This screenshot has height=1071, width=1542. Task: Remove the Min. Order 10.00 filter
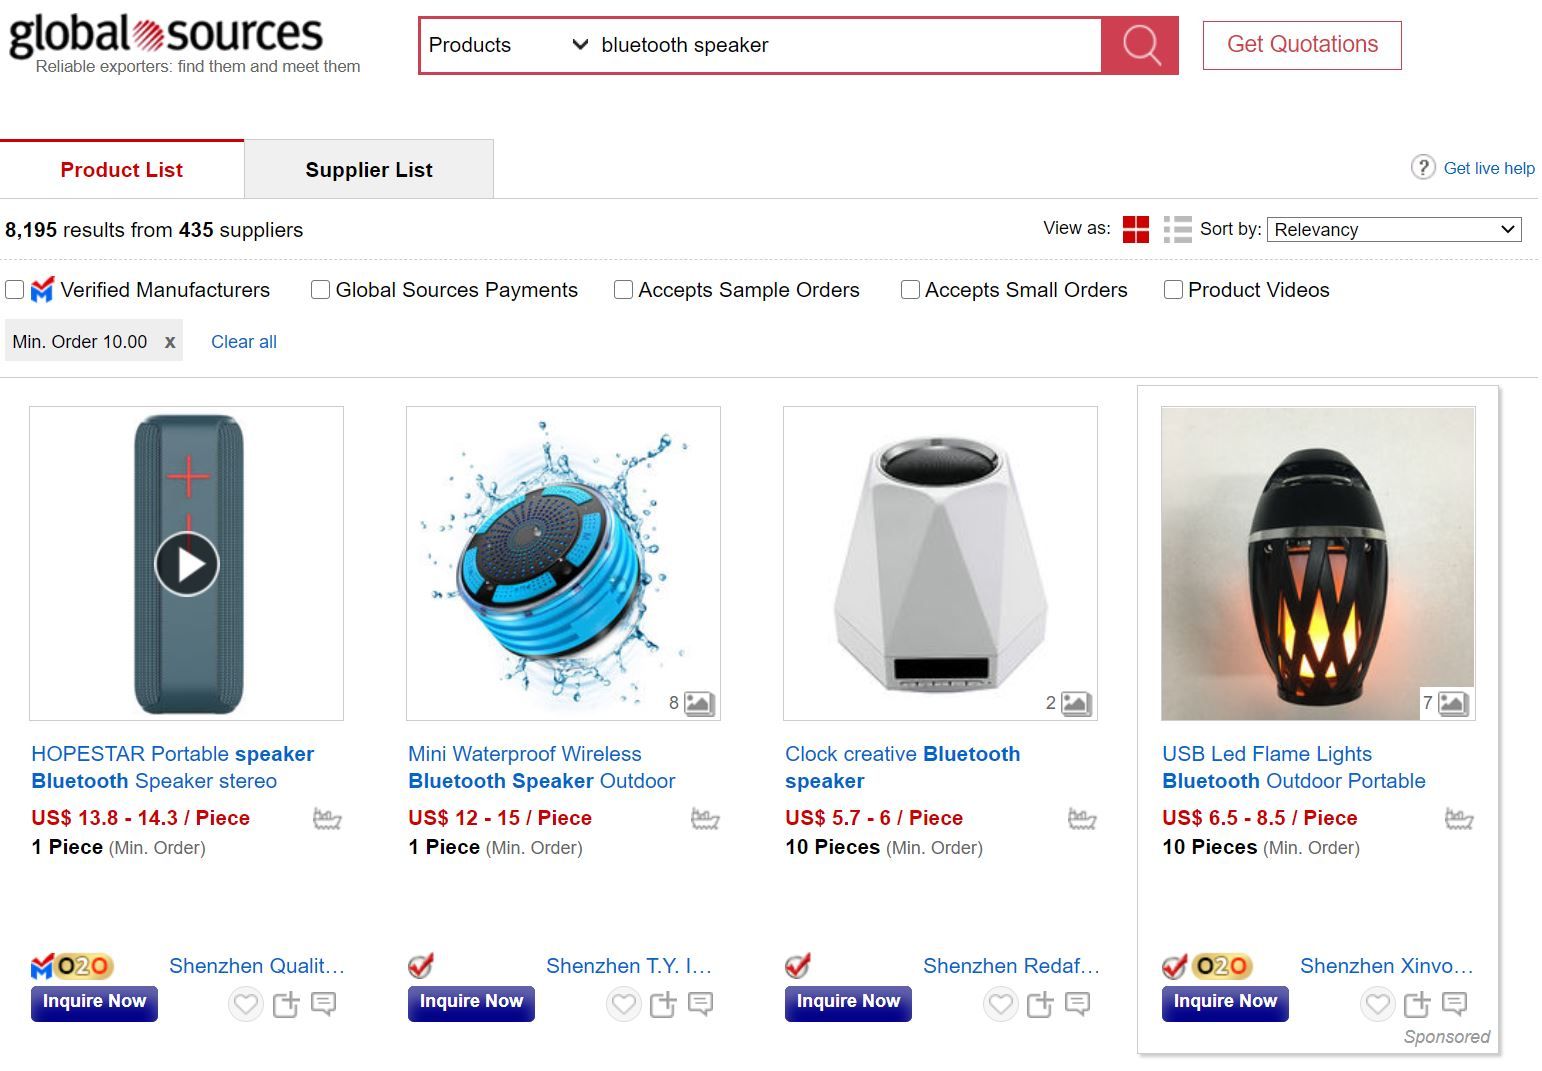click(x=170, y=342)
